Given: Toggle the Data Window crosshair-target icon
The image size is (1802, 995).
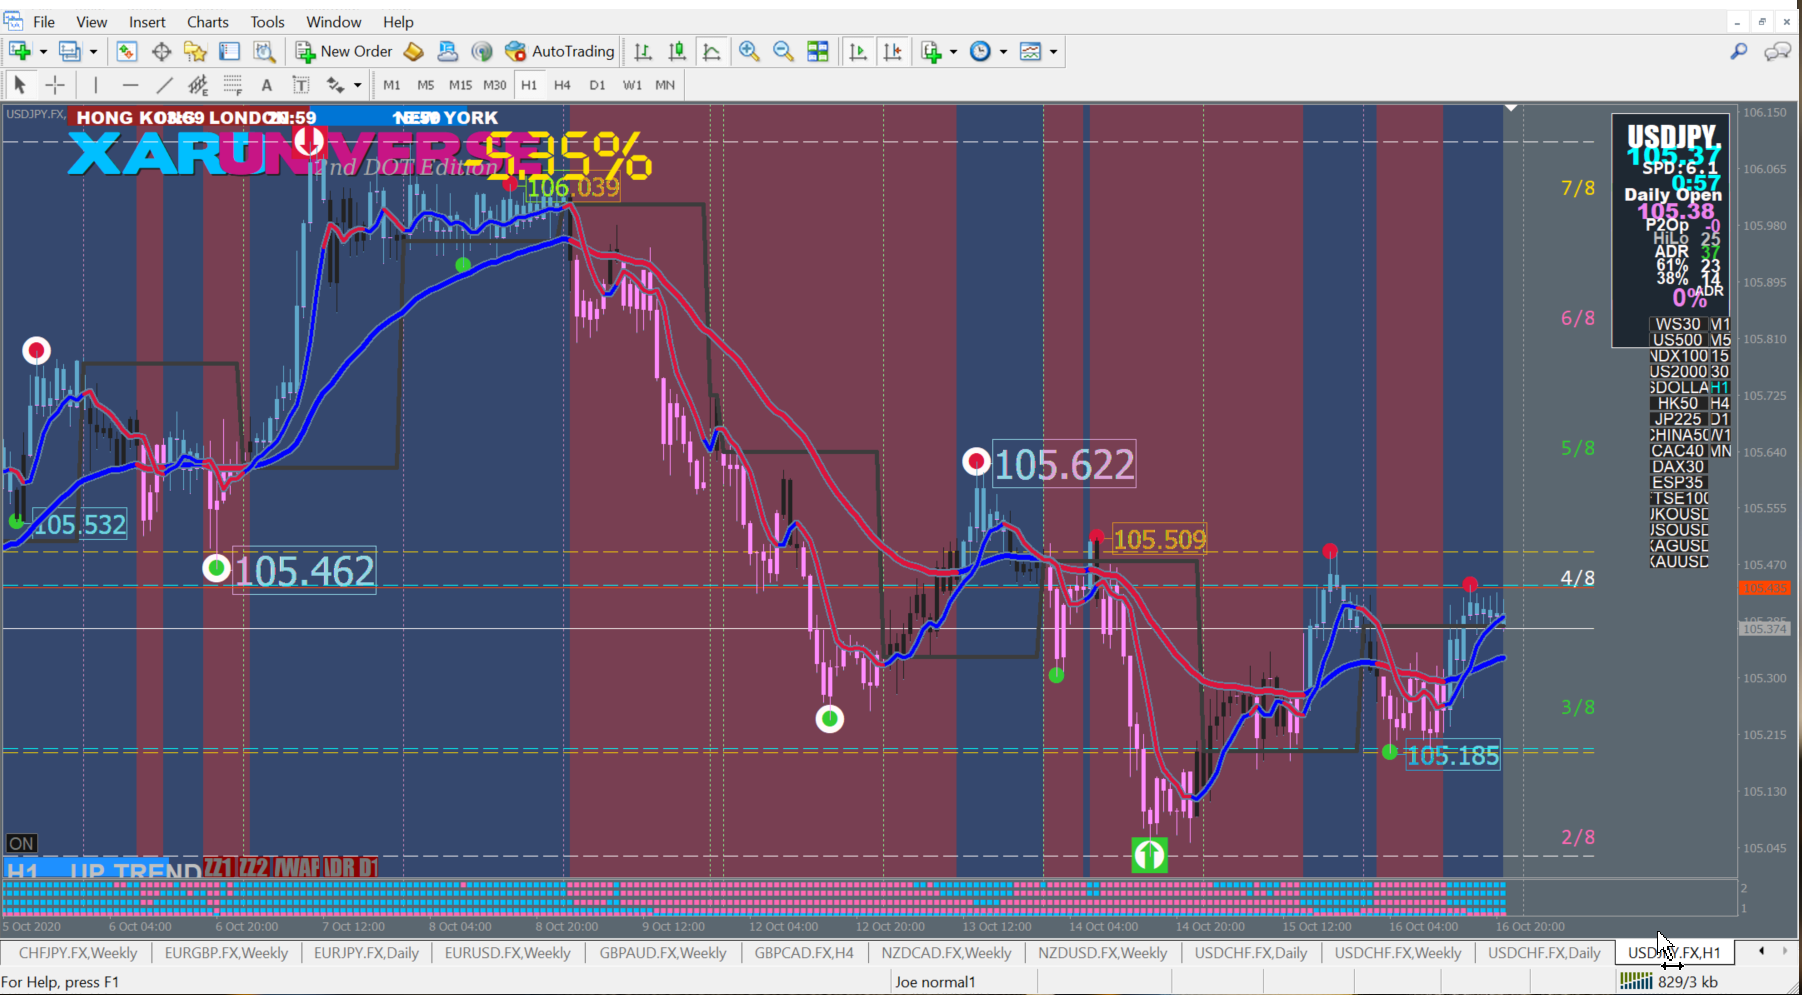Looking at the screenshot, I should pyautogui.click(x=161, y=51).
